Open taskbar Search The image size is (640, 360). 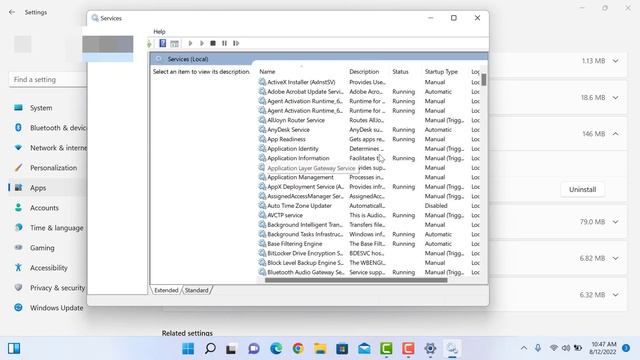[210, 349]
